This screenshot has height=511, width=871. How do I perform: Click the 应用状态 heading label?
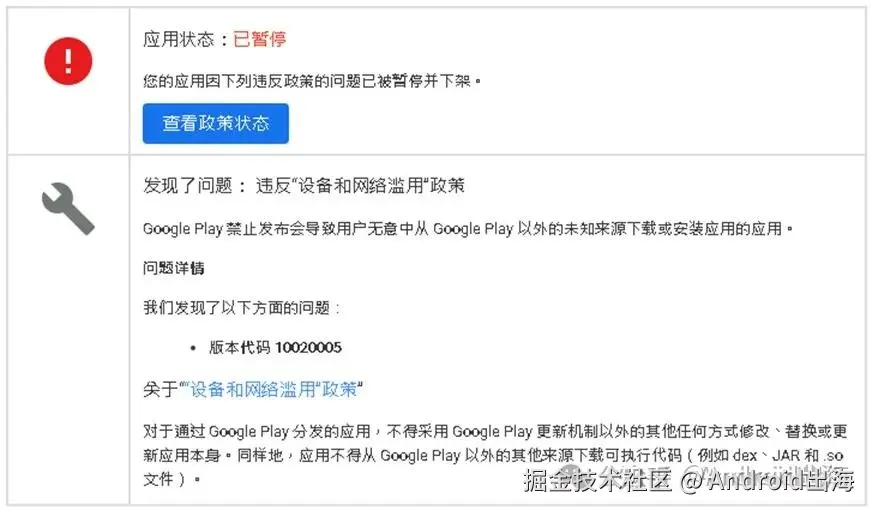pos(178,39)
